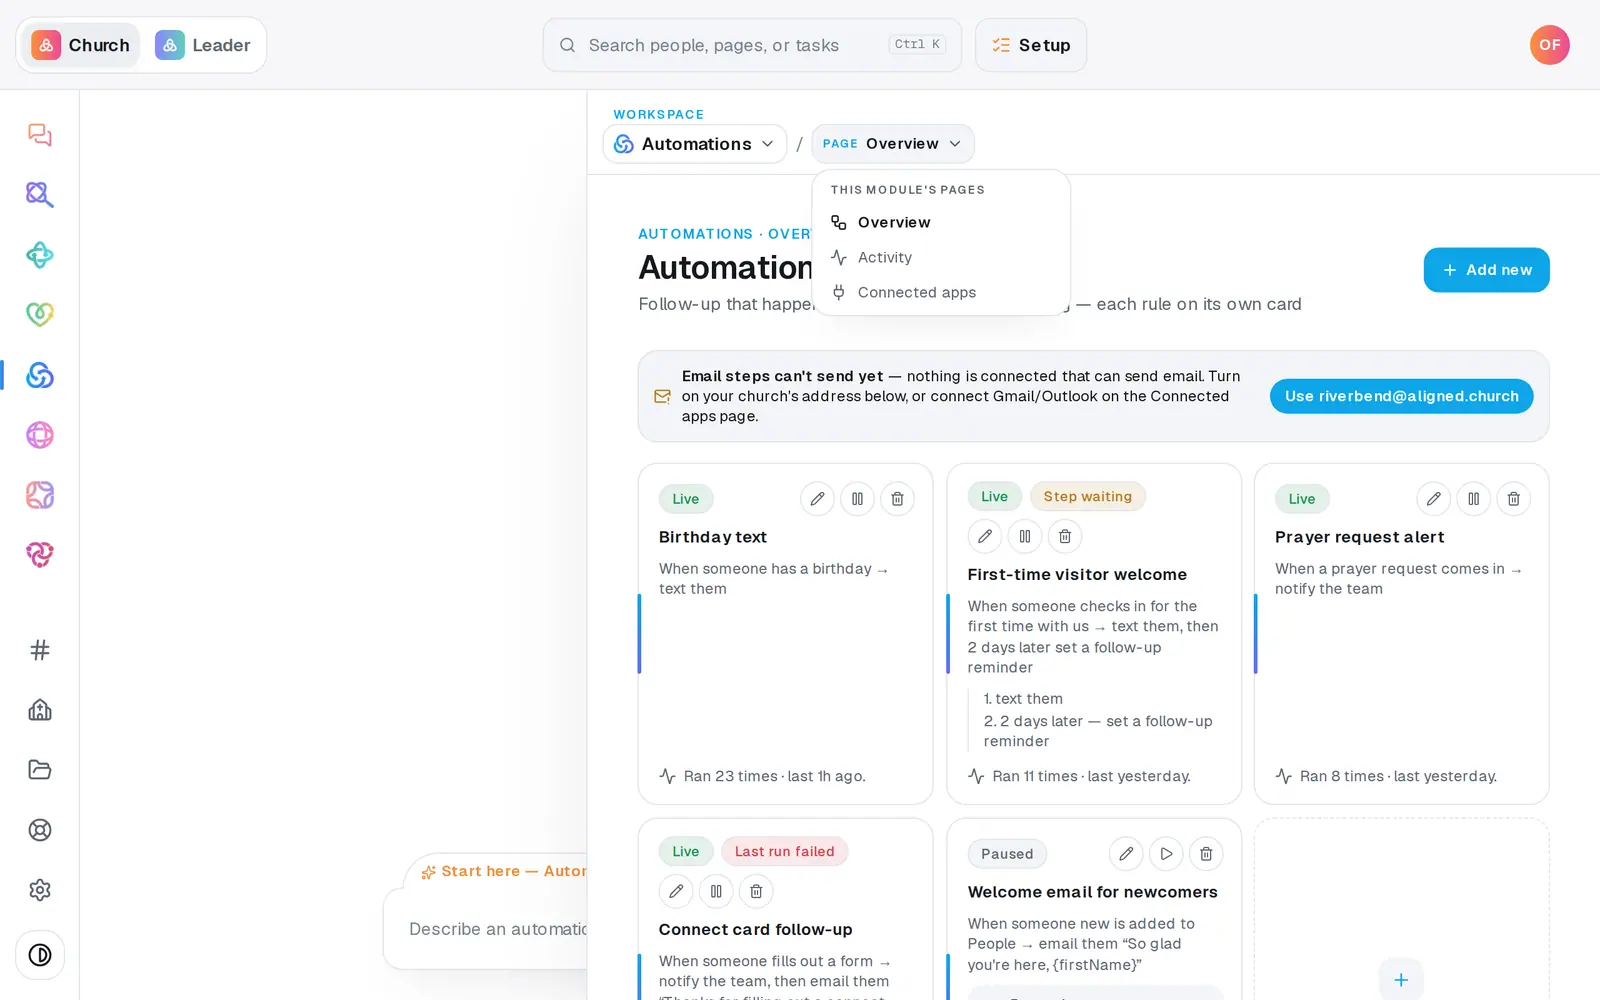
Task: Open the settings gear sidebar icon
Action: pos(40,890)
